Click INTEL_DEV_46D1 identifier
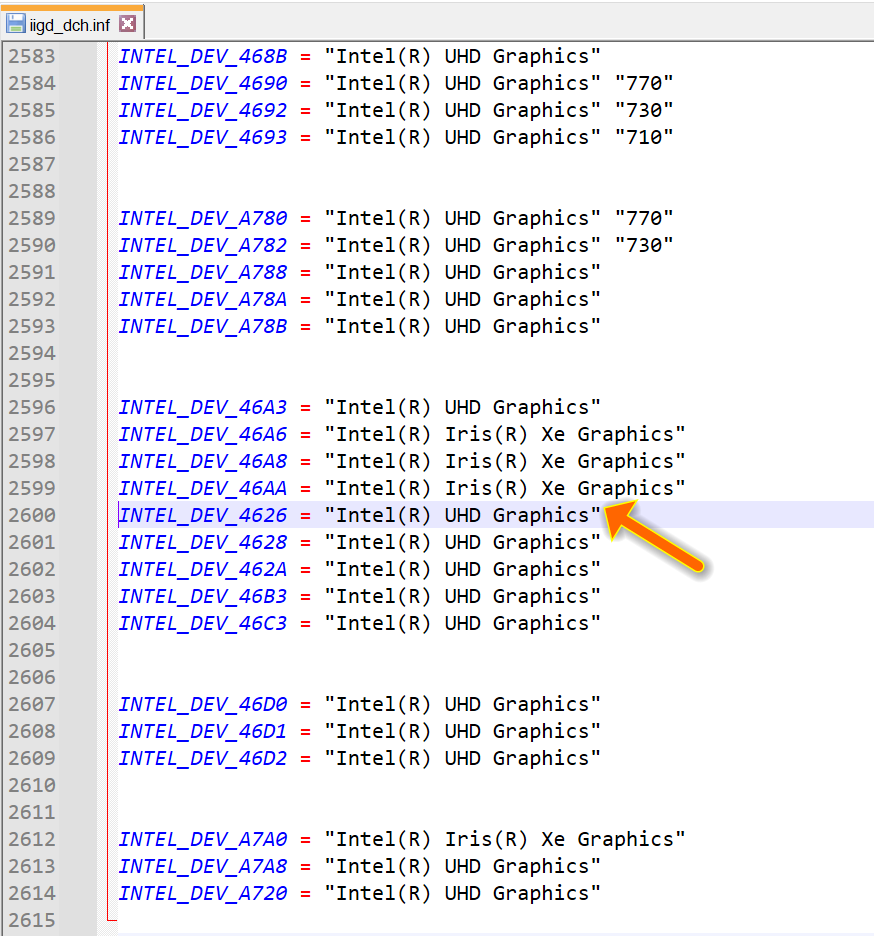Viewport: 874px width, 936px height. pos(203,731)
